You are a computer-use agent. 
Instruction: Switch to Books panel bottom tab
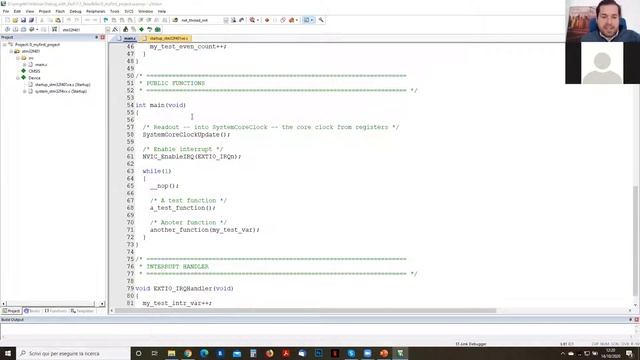(32, 311)
